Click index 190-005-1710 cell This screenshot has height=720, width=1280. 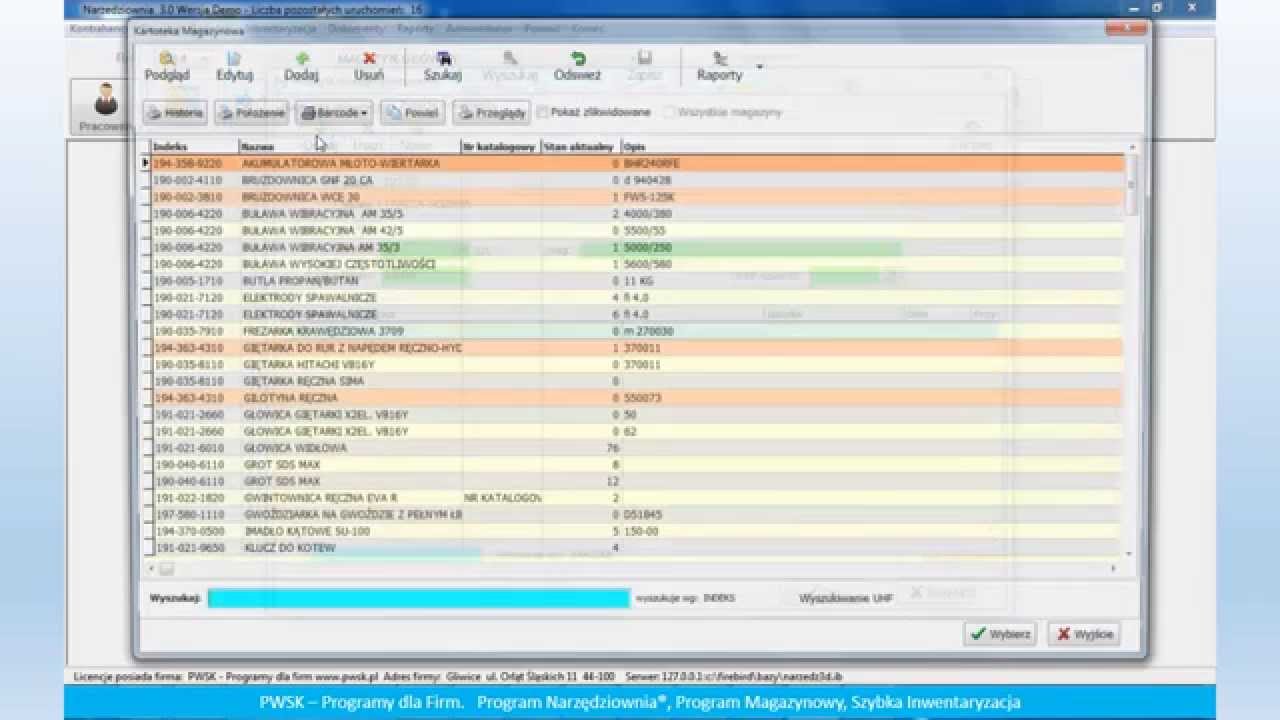(195, 281)
